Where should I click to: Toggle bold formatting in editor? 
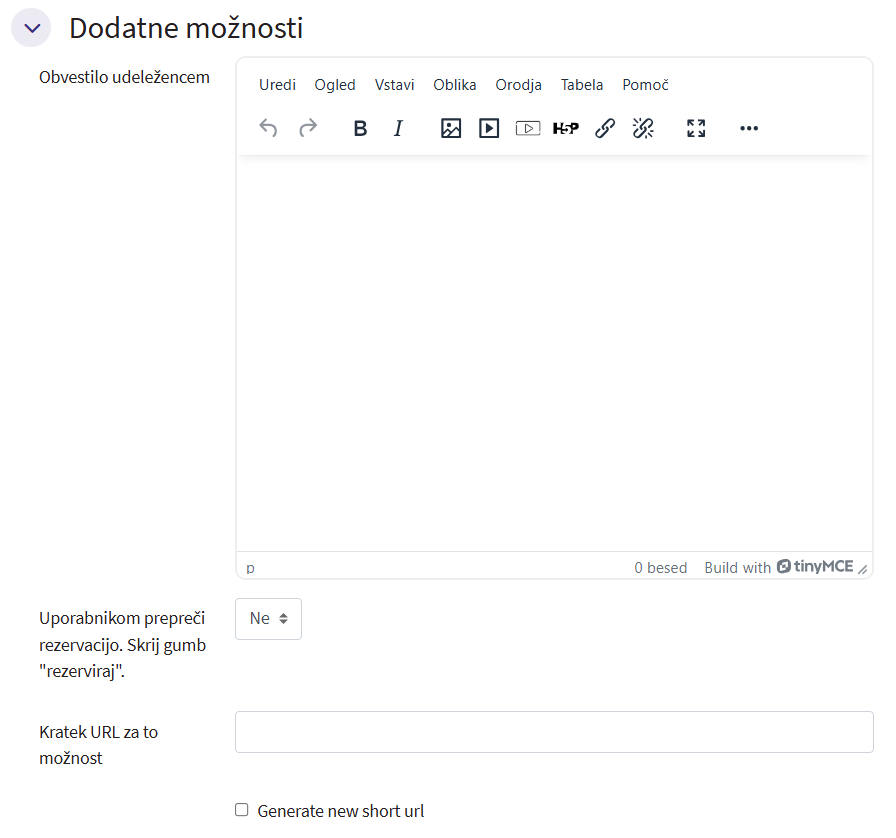(x=361, y=128)
